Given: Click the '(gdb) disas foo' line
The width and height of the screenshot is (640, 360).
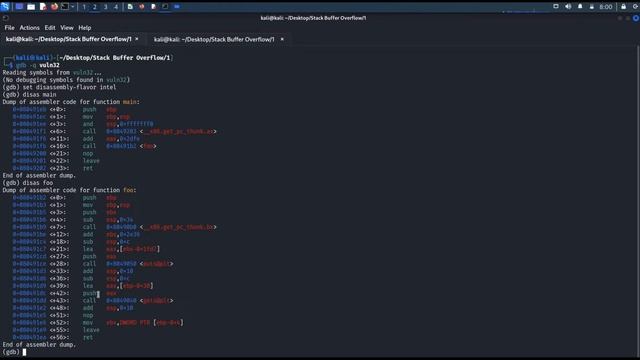Looking at the screenshot, I should click(28, 182).
